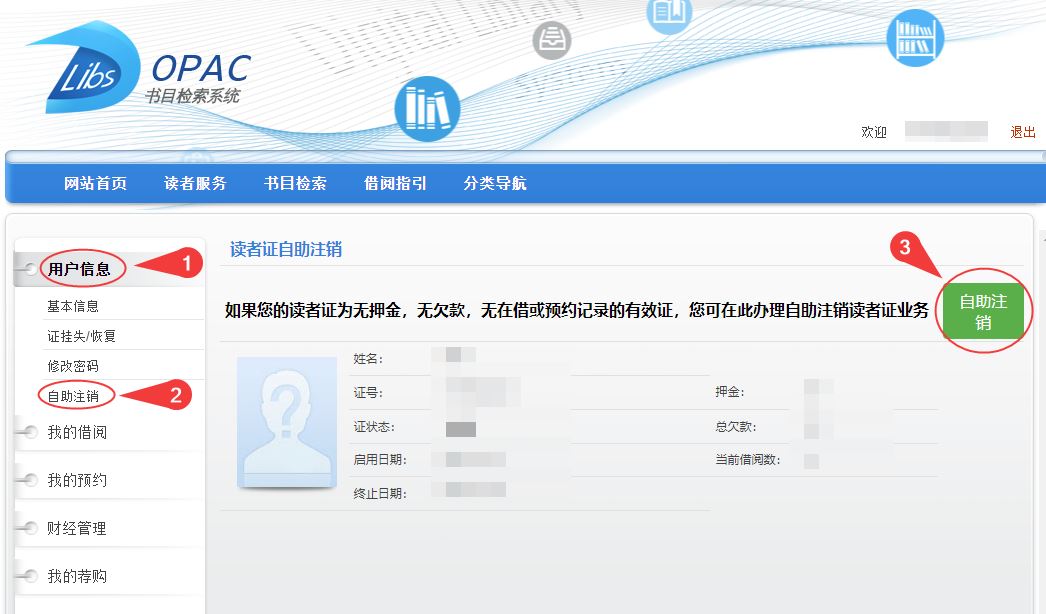Click the gray inbox tray icon
The width and height of the screenshot is (1046, 614).
click(551, 41)
